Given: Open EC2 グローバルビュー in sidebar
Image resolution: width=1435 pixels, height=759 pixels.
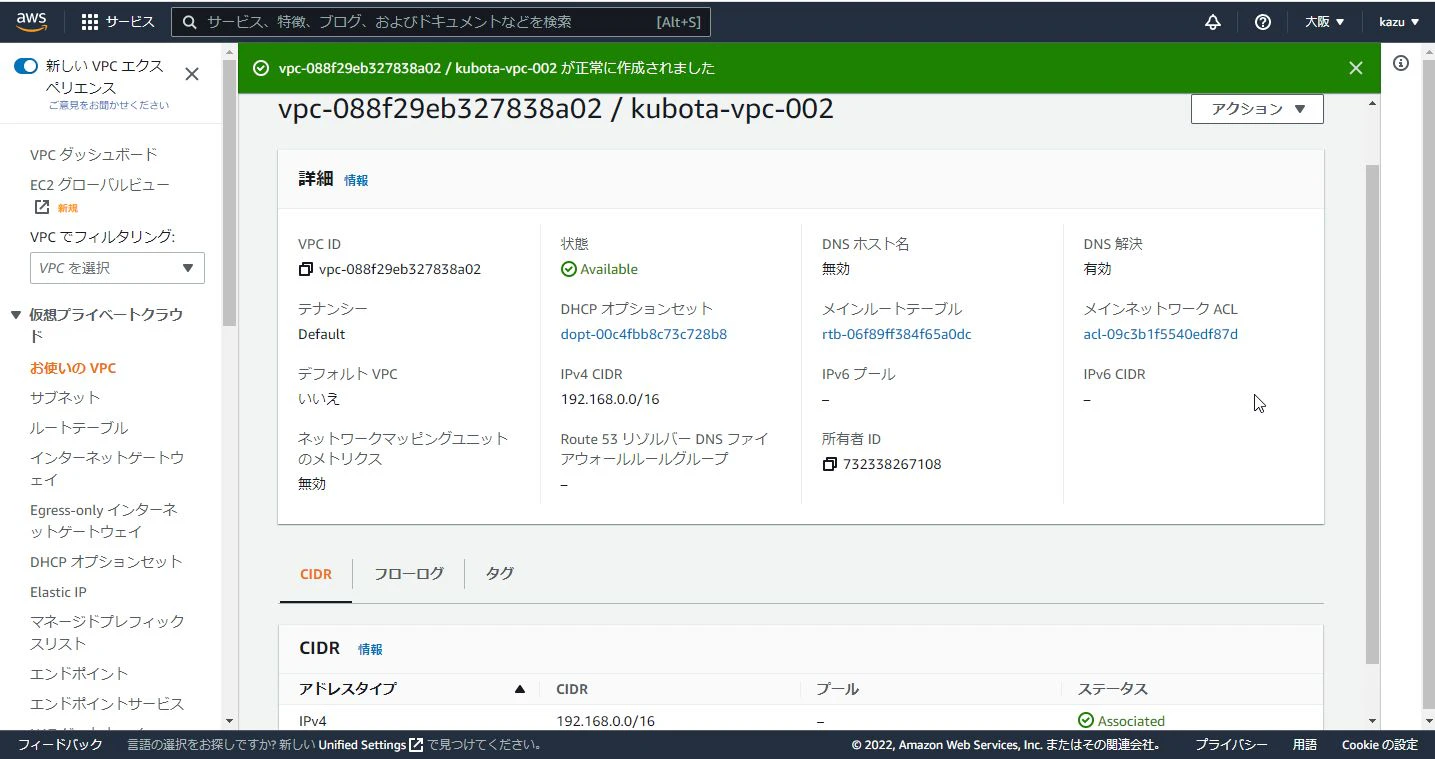Looking at the screenshot, I should 100,185.
